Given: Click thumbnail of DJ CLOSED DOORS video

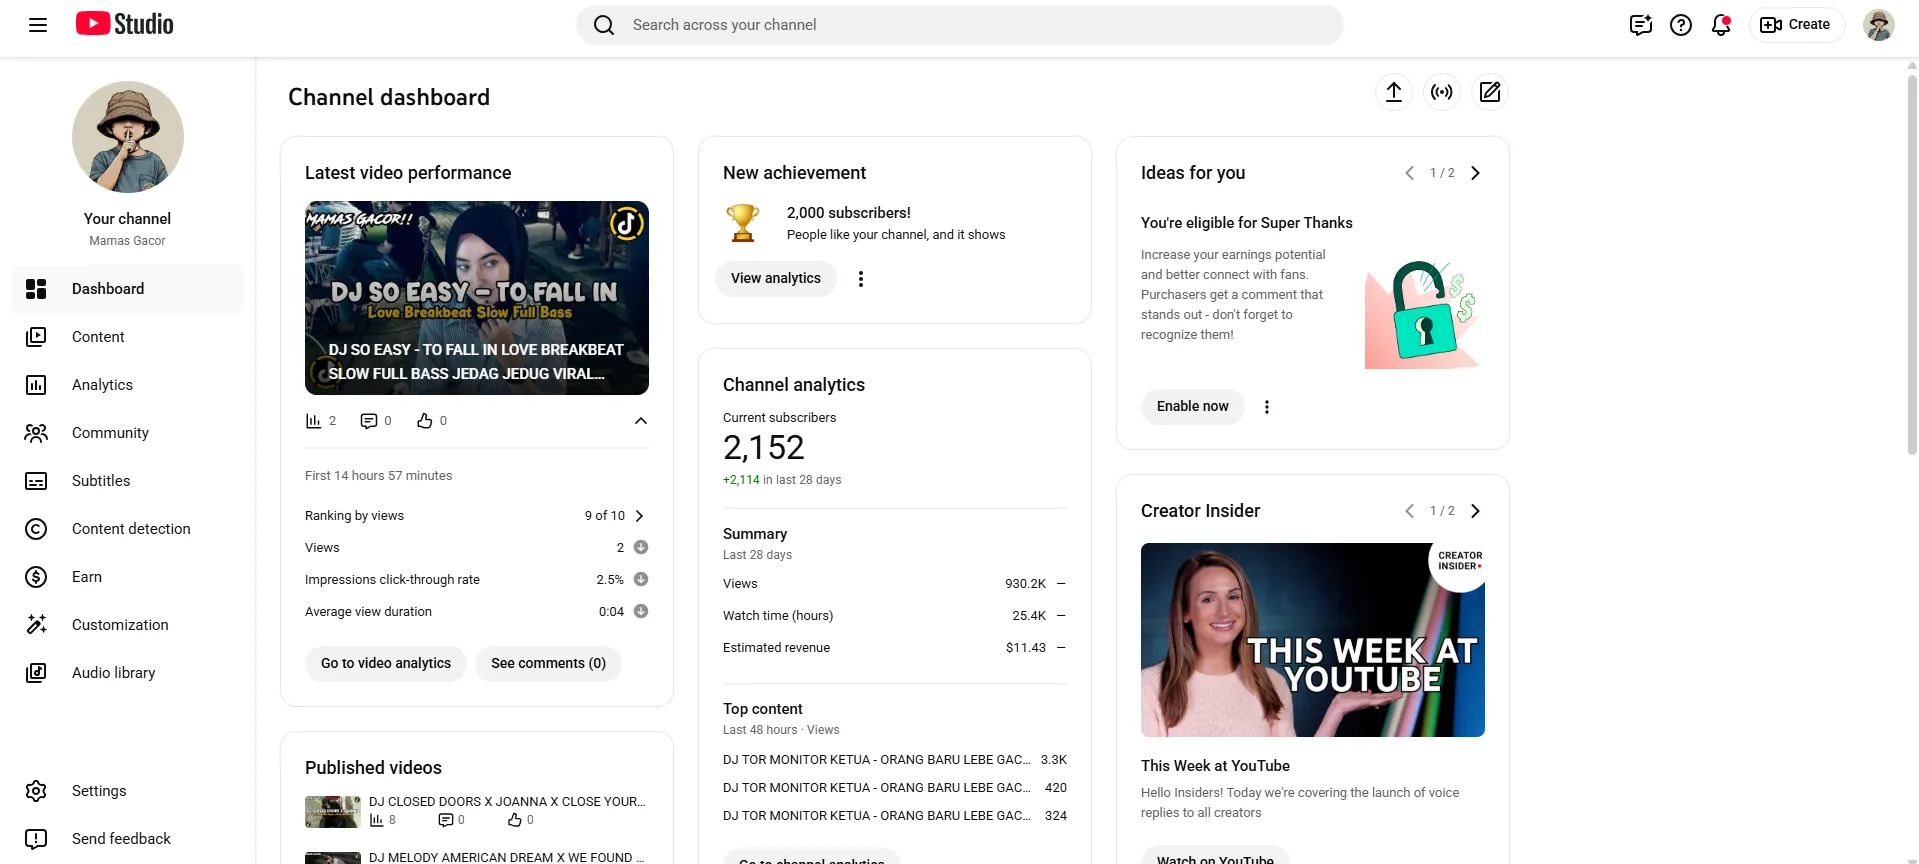Looking at the screenshot, I should (333, 812).
